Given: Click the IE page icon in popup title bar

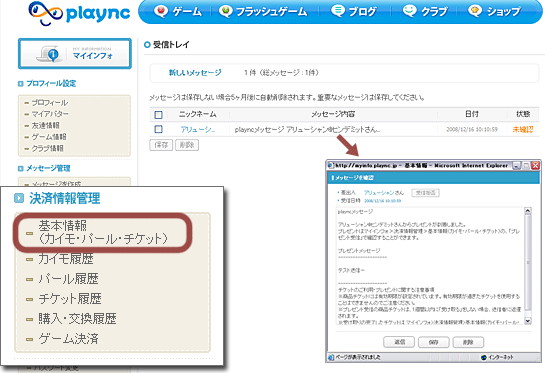Looking at the screenshot, I should coord(331,166).
